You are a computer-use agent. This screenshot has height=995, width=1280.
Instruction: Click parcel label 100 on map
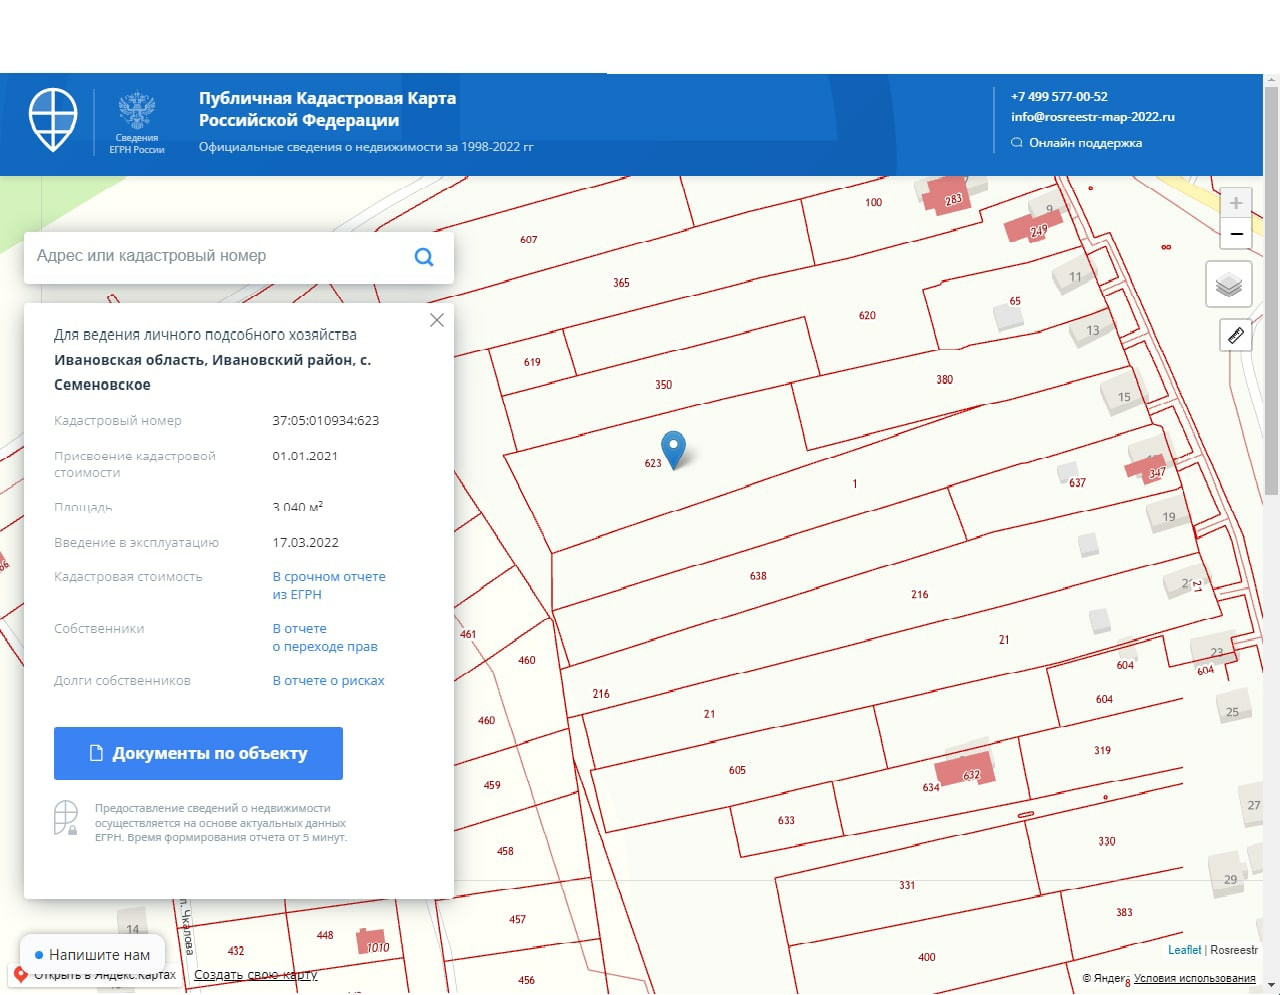[x=874, y=202]
